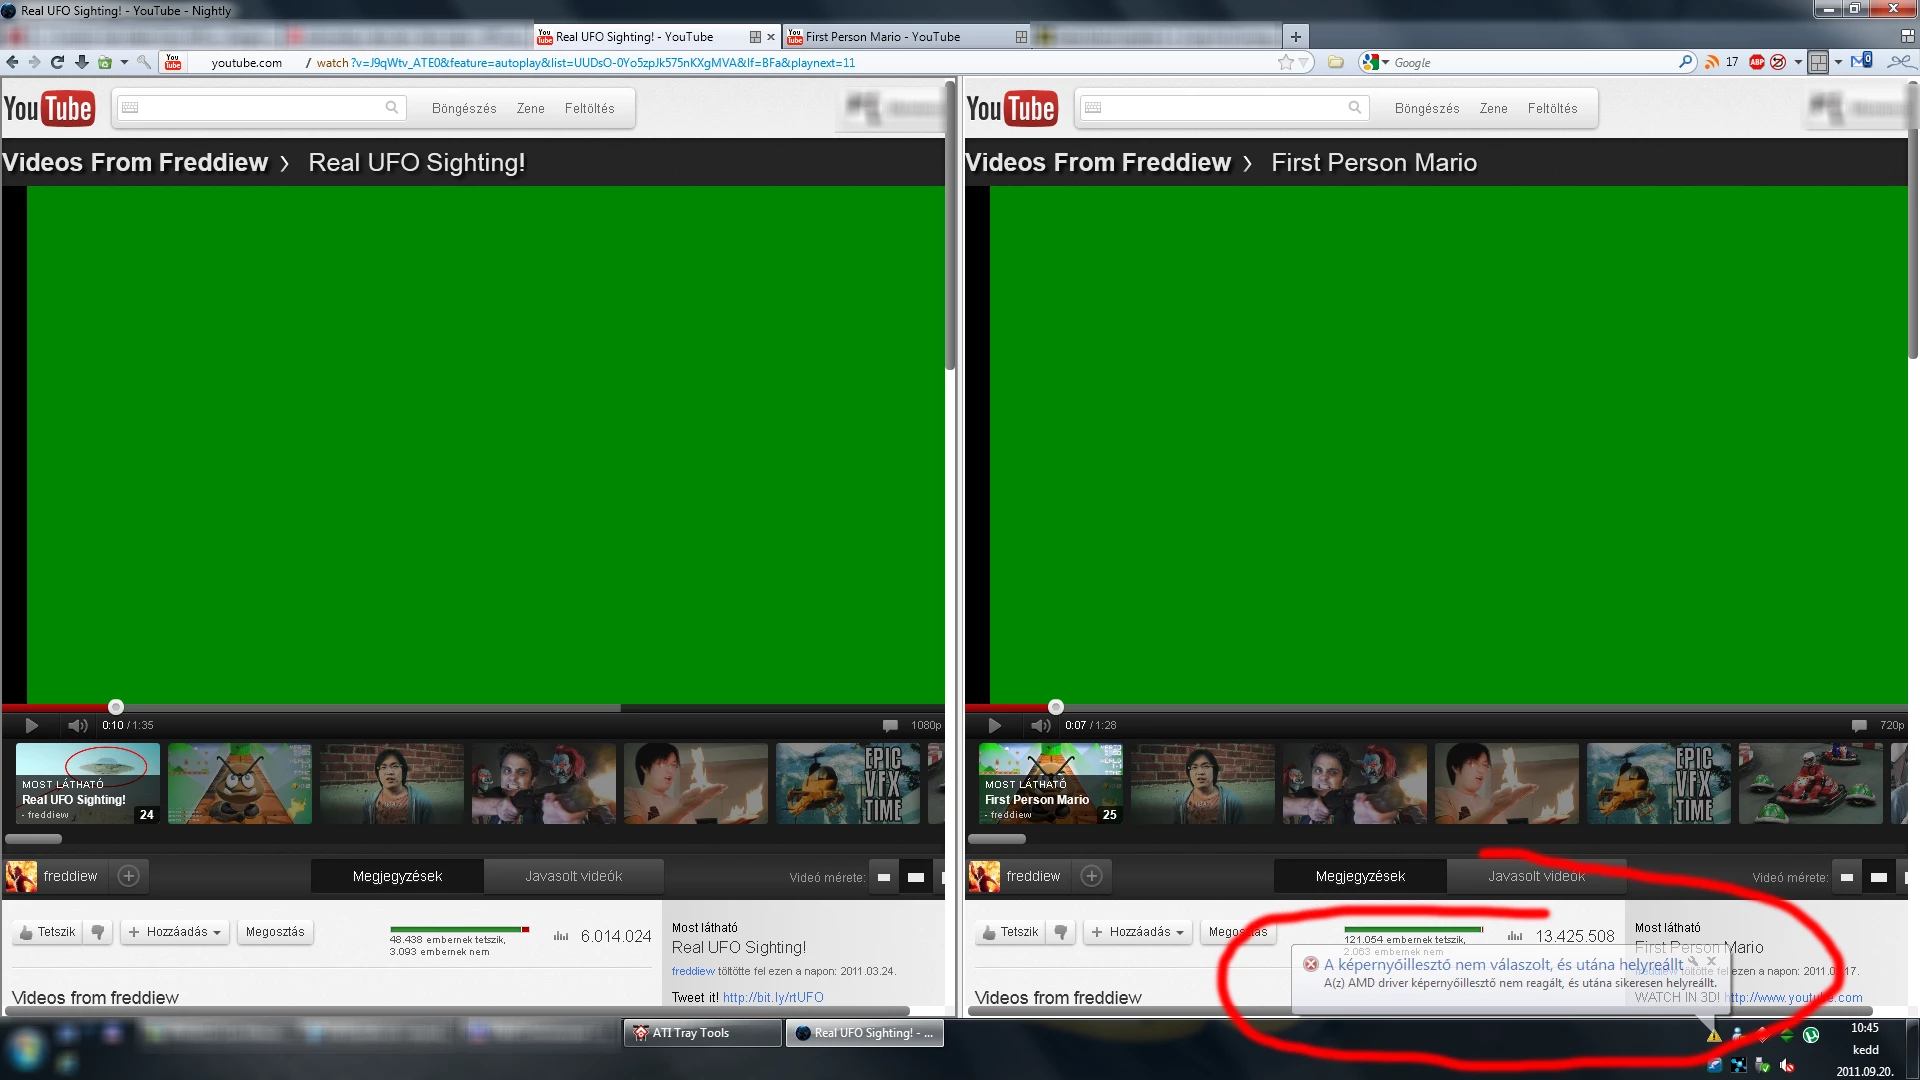The height and width of the screenshot is (1080, 1920).
Task: Click the left Megosztás button
Action: 275,932
